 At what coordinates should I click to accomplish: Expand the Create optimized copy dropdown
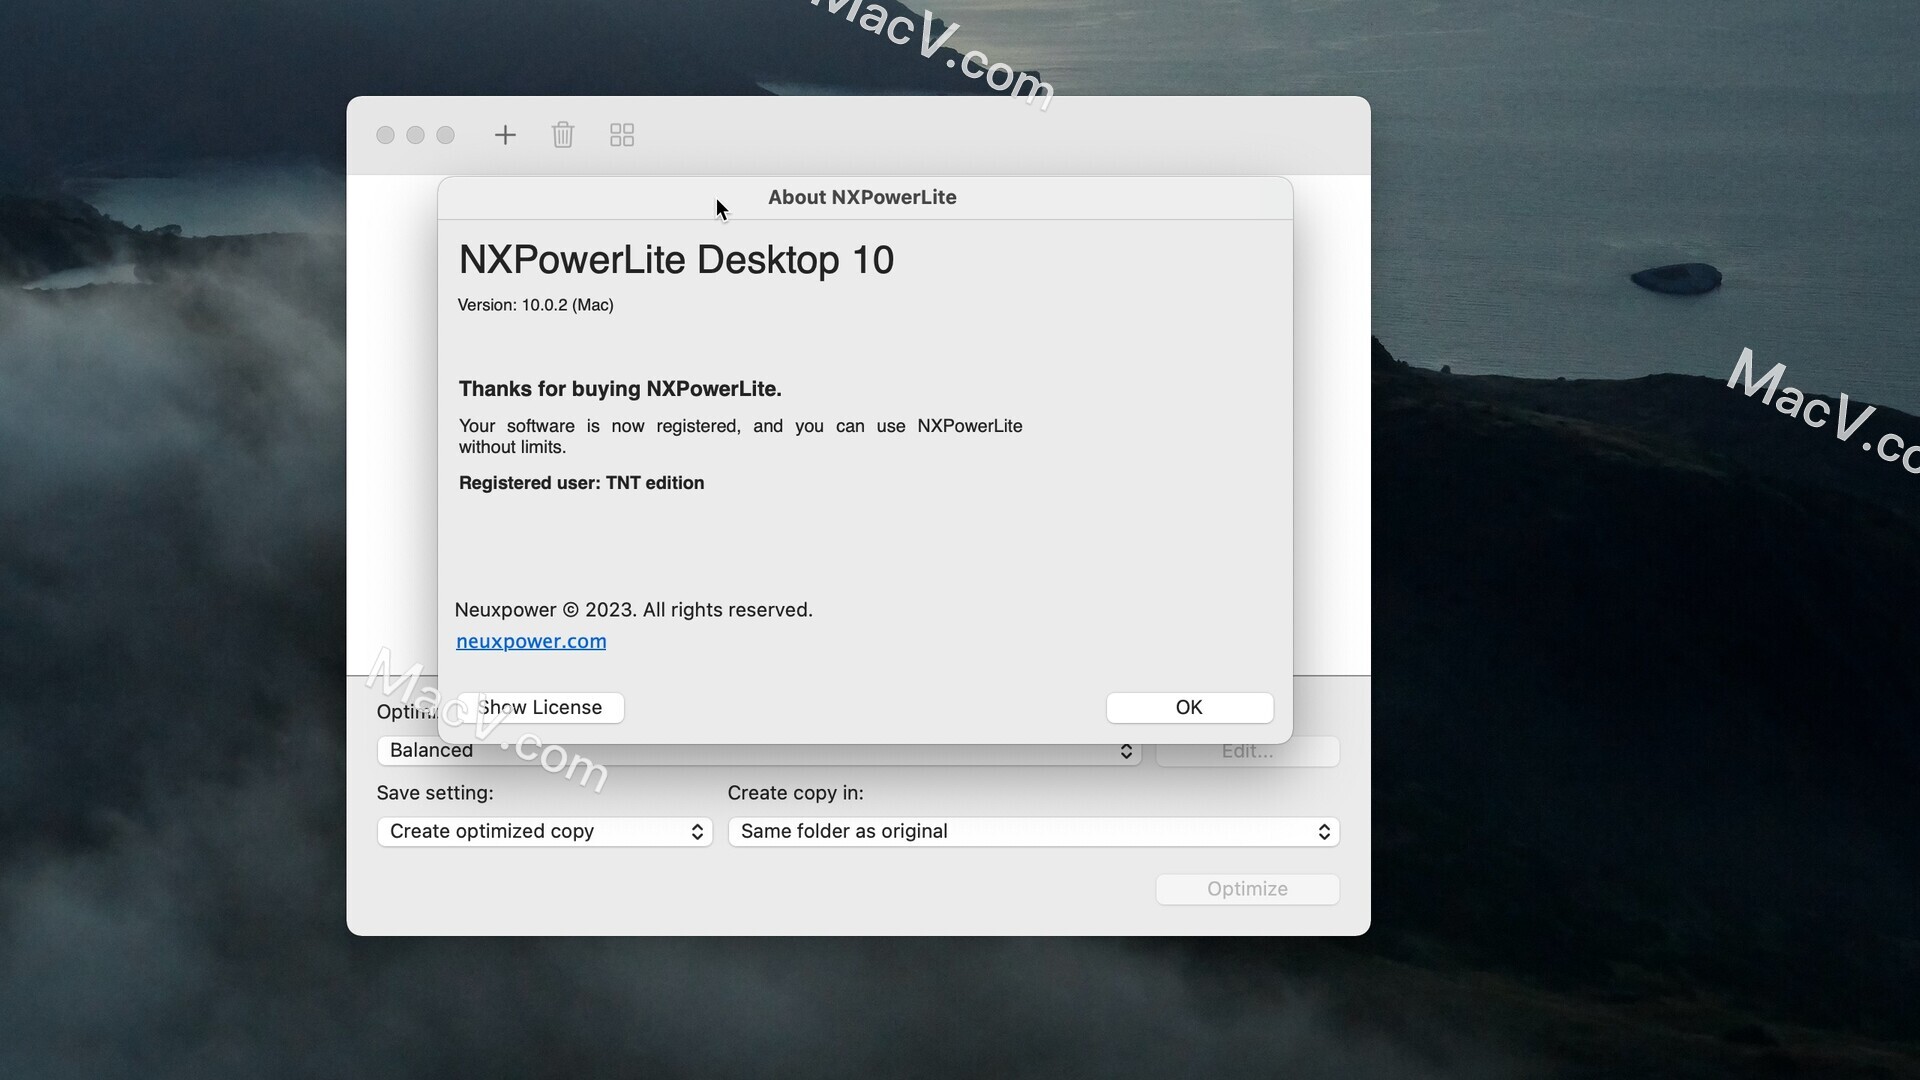545,832
